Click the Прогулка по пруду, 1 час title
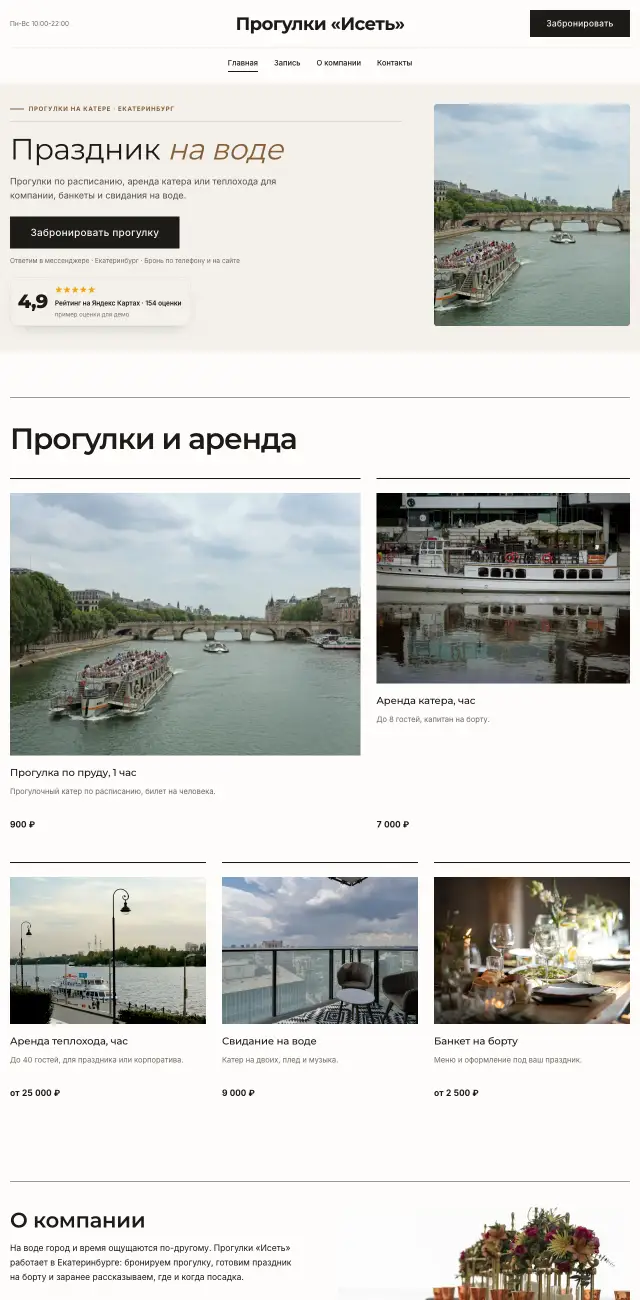The height and width of the screenshot is (1300, 640). pyautogui.click(x=73, y=773)
